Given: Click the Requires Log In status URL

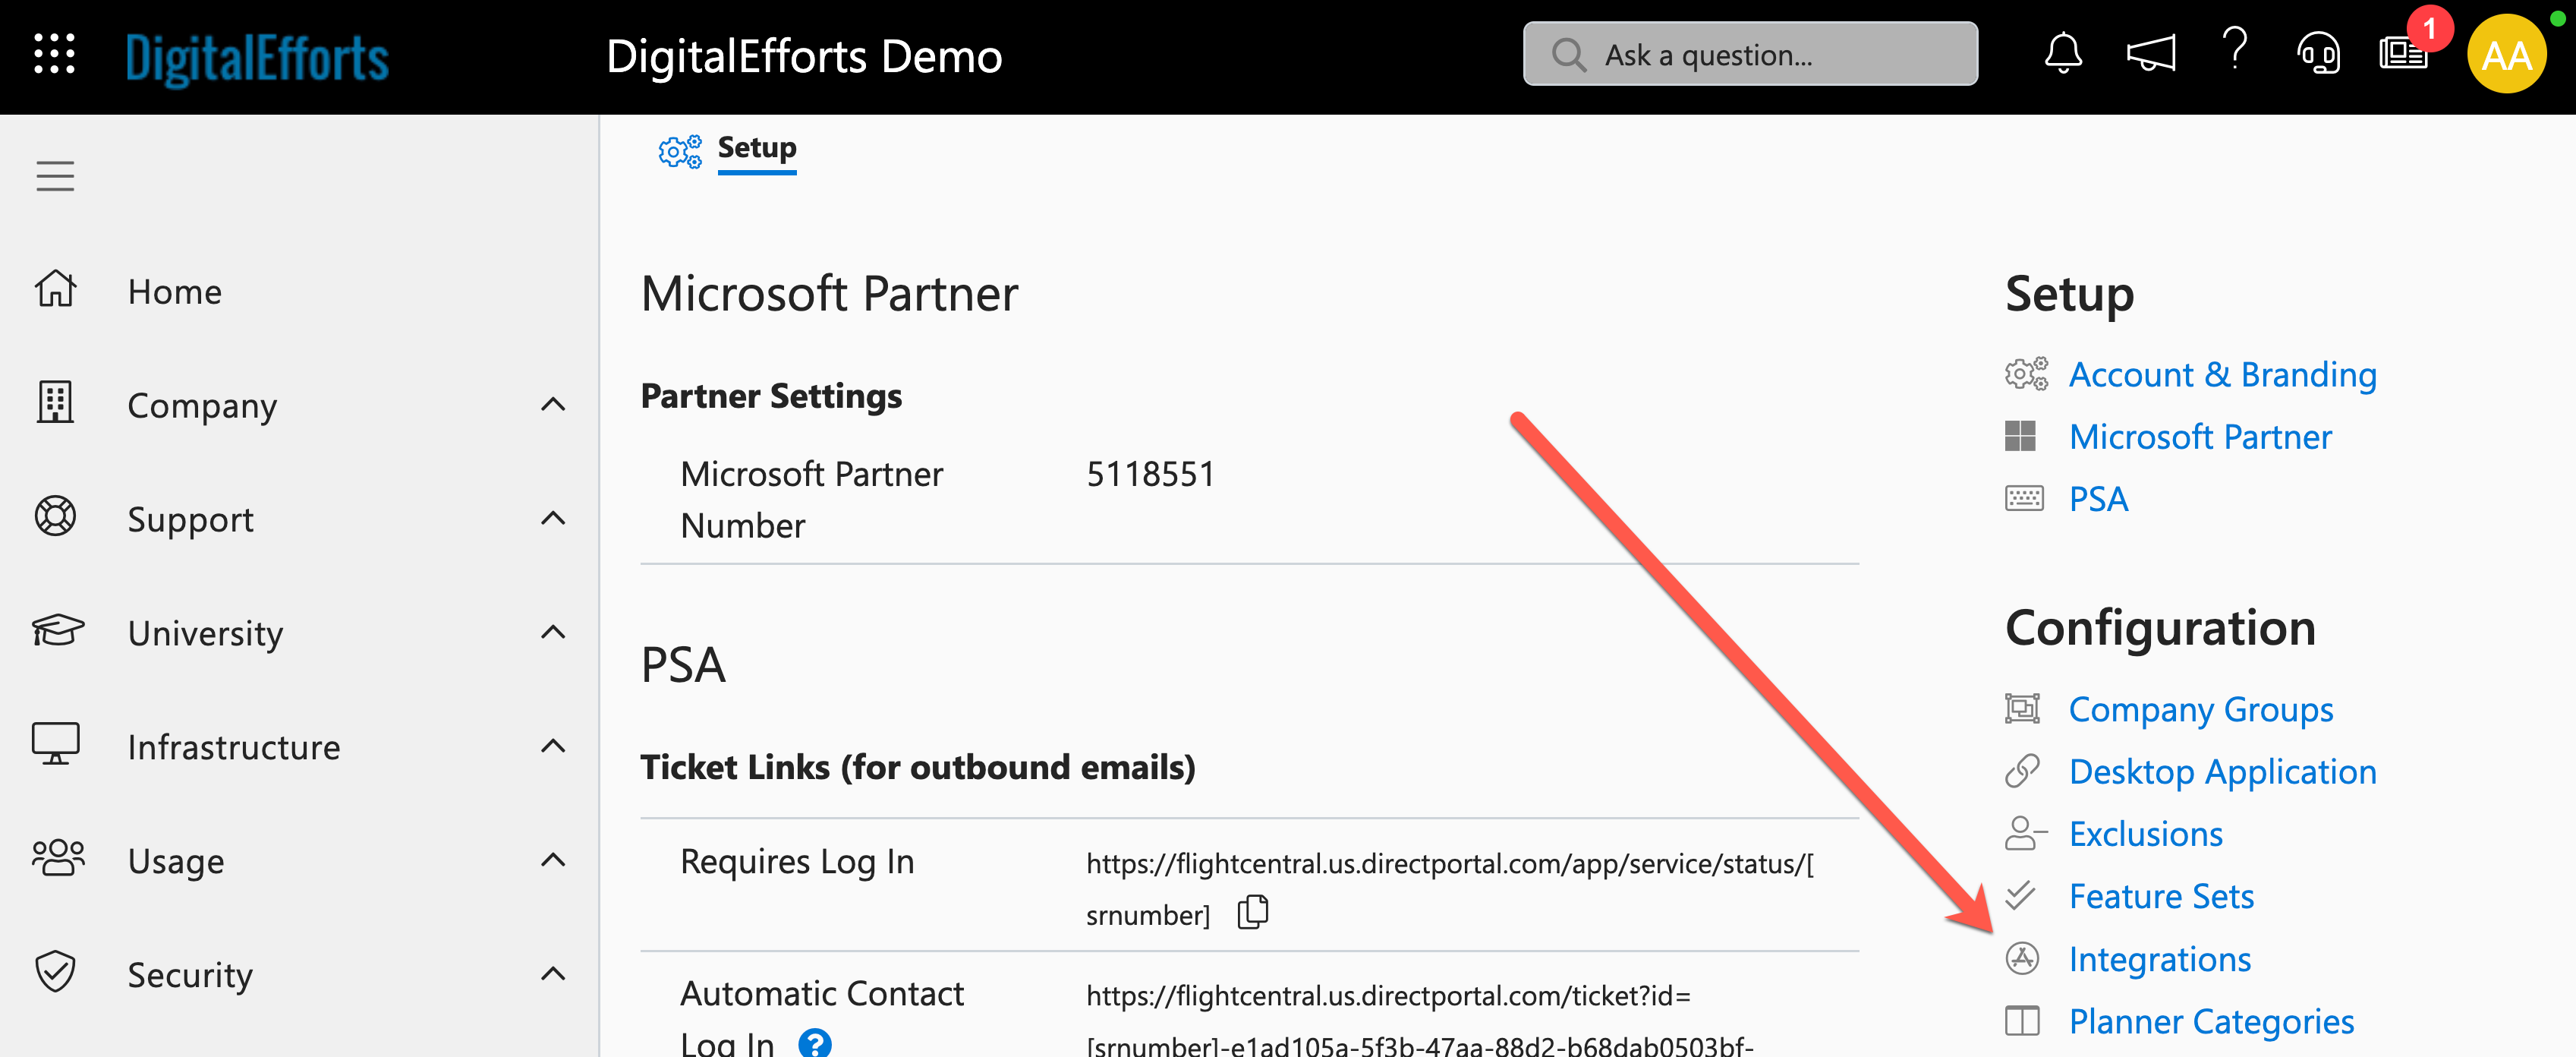Looking at the screenshot, I should (x=1449, y=888).
